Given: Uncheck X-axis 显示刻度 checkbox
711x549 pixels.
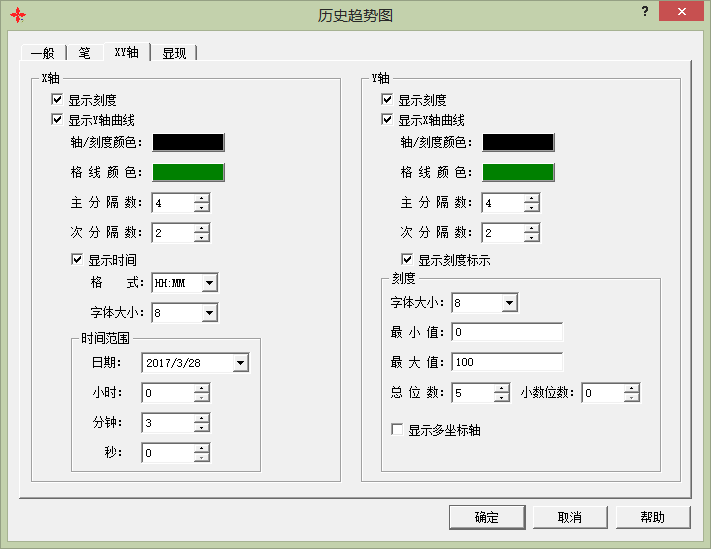Looking at the screenshot, I should (57, 100).
